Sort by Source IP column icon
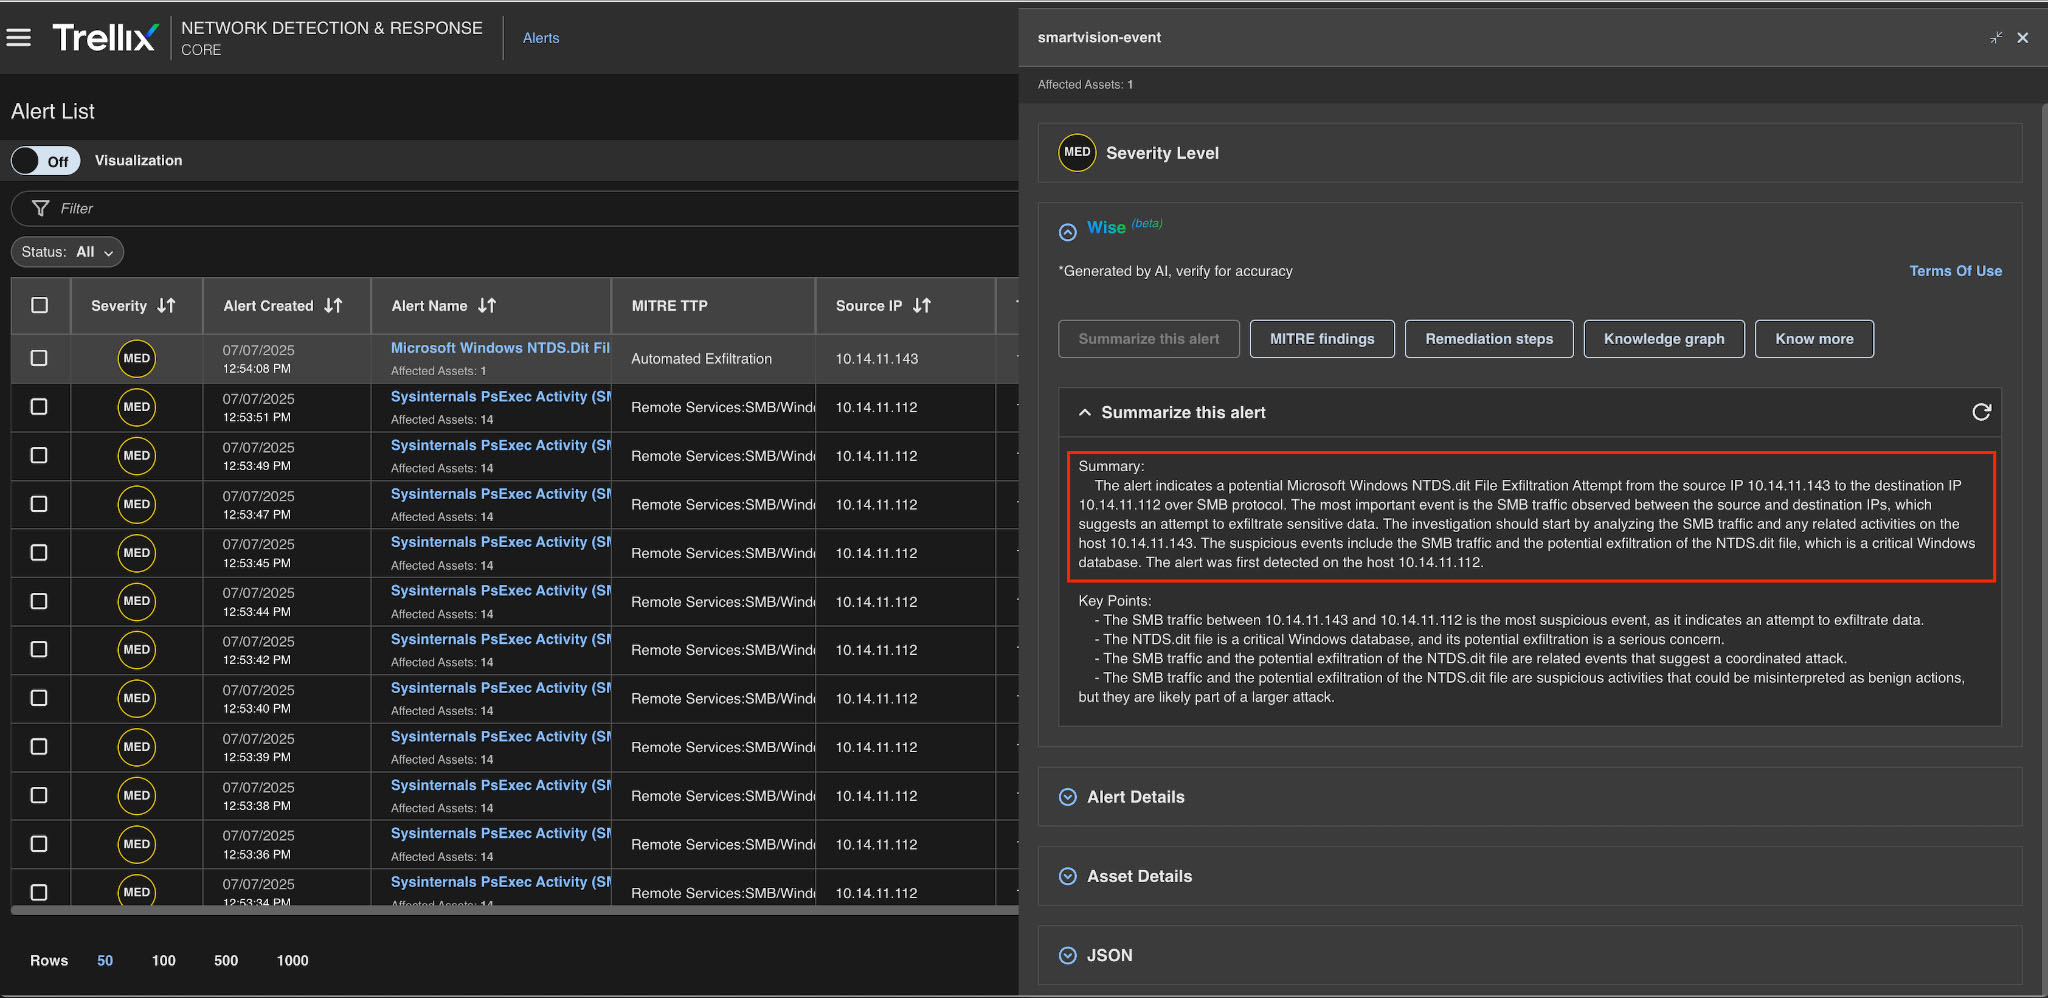Screen dimensions: 2048x998 (922, 306)
